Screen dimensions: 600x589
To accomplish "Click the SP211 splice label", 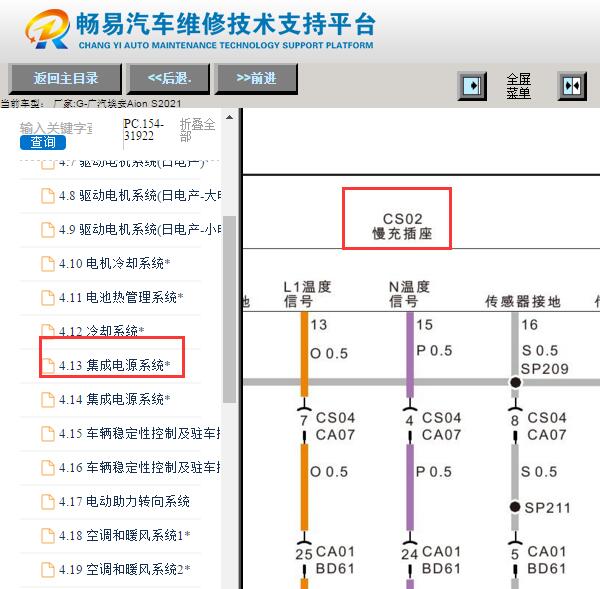I will pos(547,508).
